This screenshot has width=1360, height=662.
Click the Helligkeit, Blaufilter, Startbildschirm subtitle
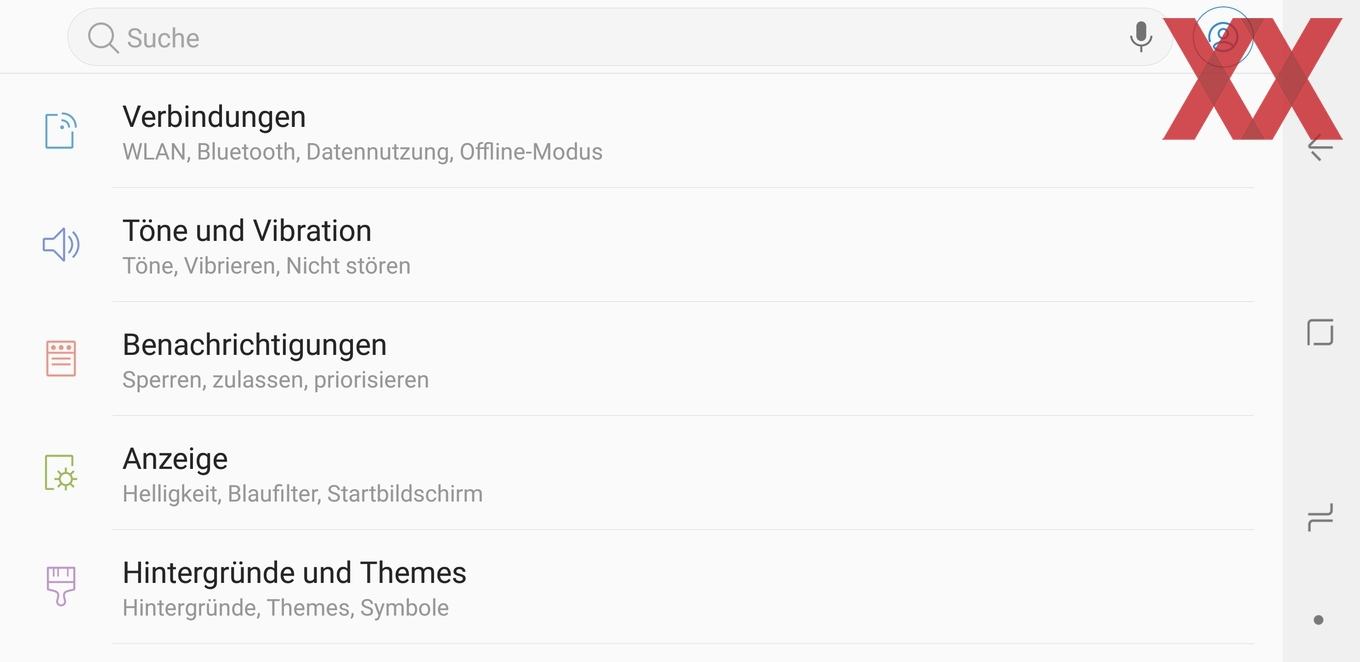click(x=302, y=494)
